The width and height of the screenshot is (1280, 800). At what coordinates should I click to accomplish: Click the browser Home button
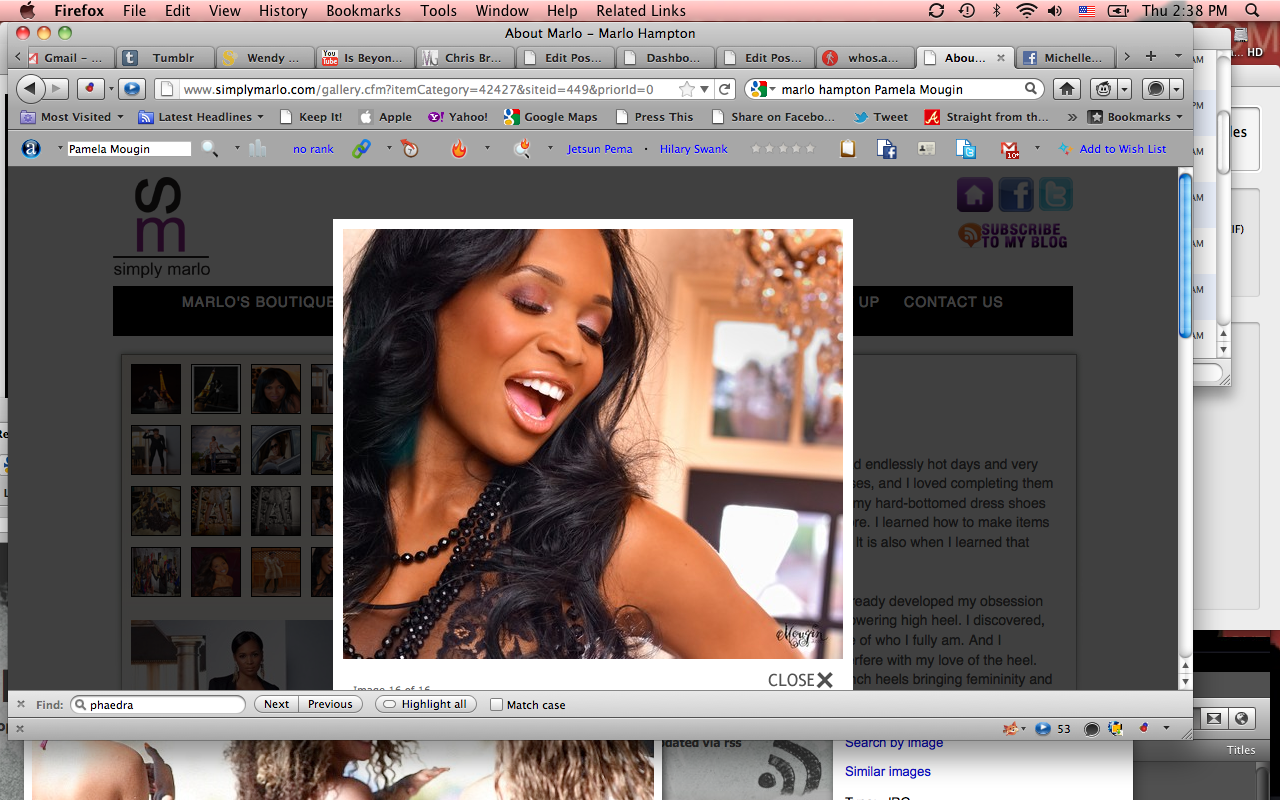(1067, 89)
